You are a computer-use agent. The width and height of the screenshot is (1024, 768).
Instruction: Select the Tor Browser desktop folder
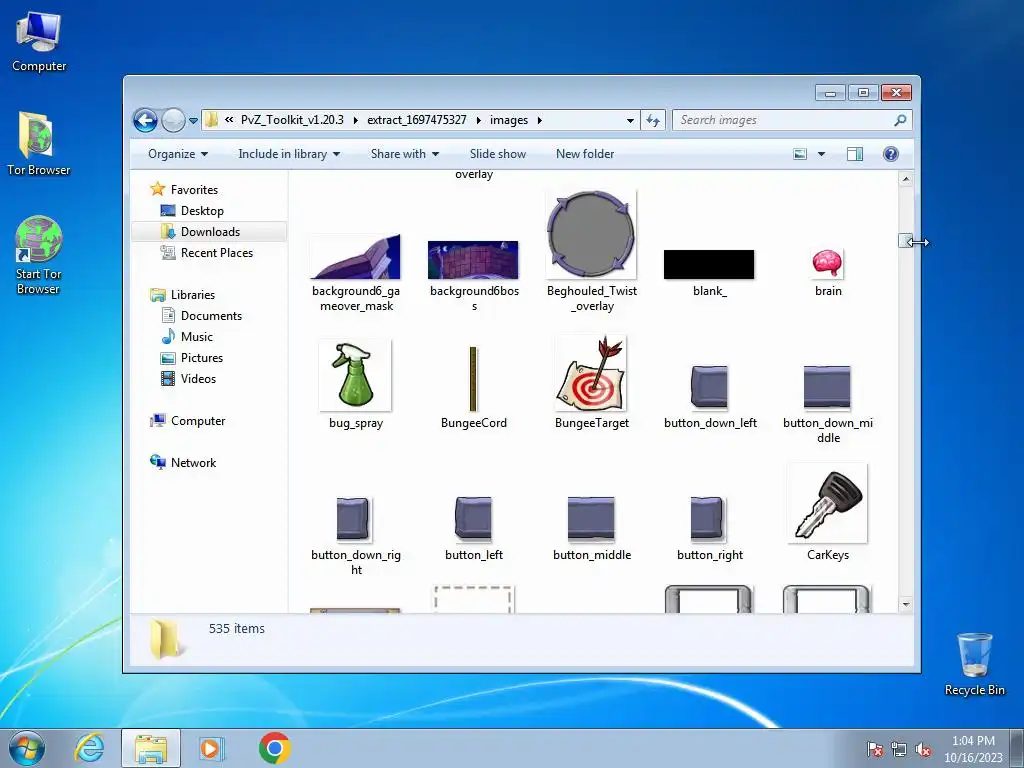point(39,144)
